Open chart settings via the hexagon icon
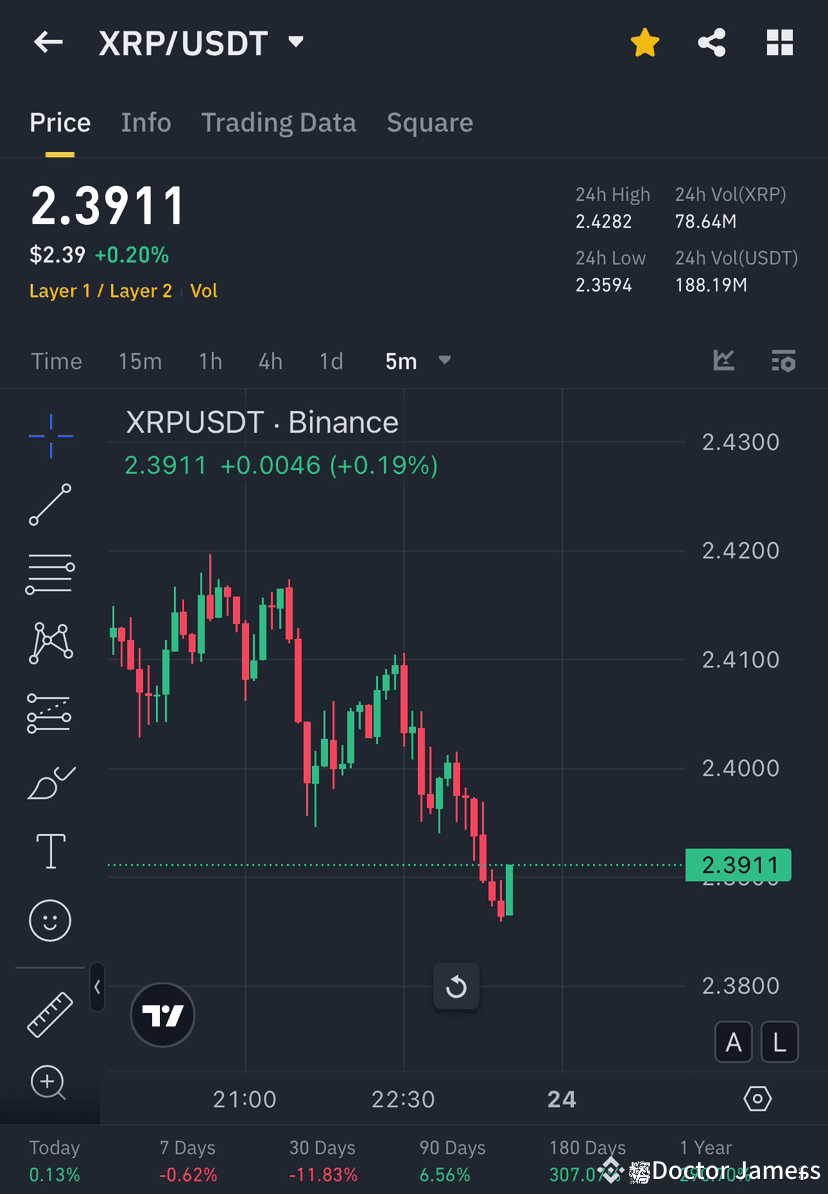 coord(757,1098)
